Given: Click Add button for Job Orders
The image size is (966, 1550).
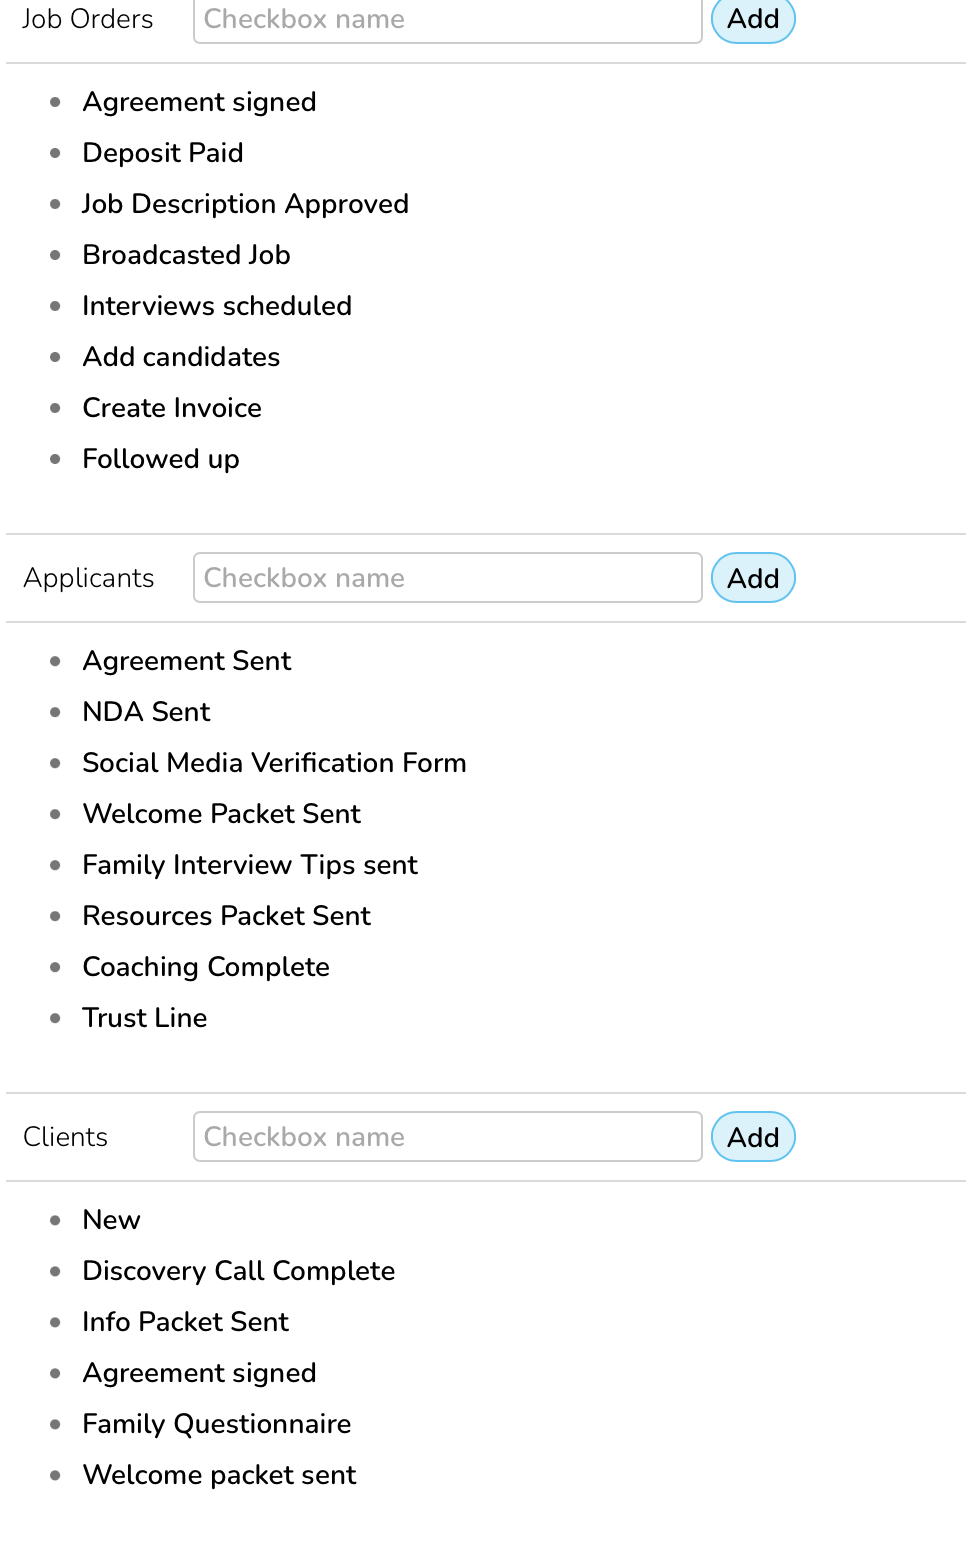Looking at the screenshot, I should [x=752, y=20].
